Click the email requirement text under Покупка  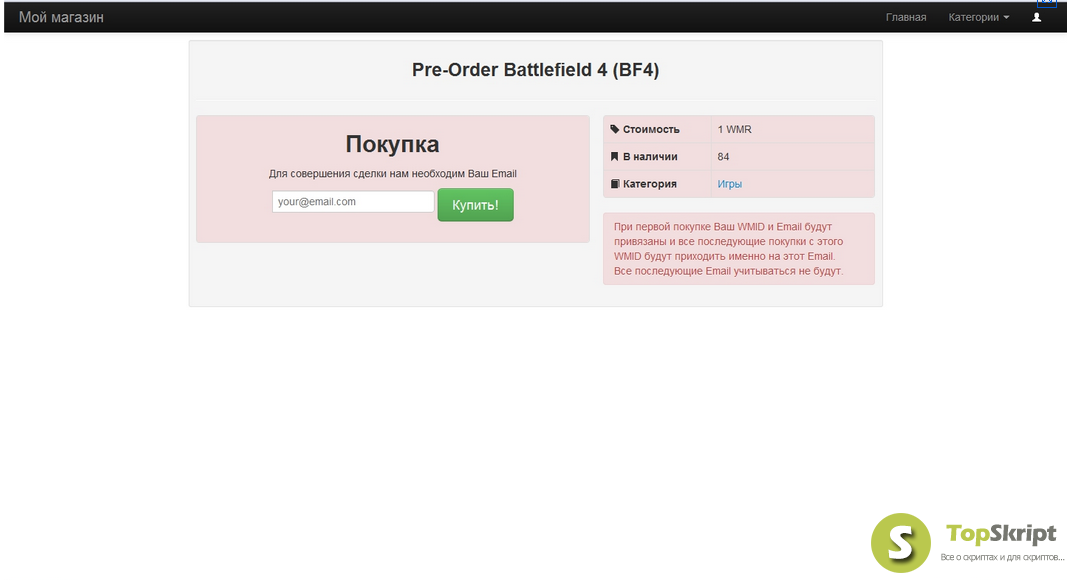pyautogui.click(x=393, y=174)
